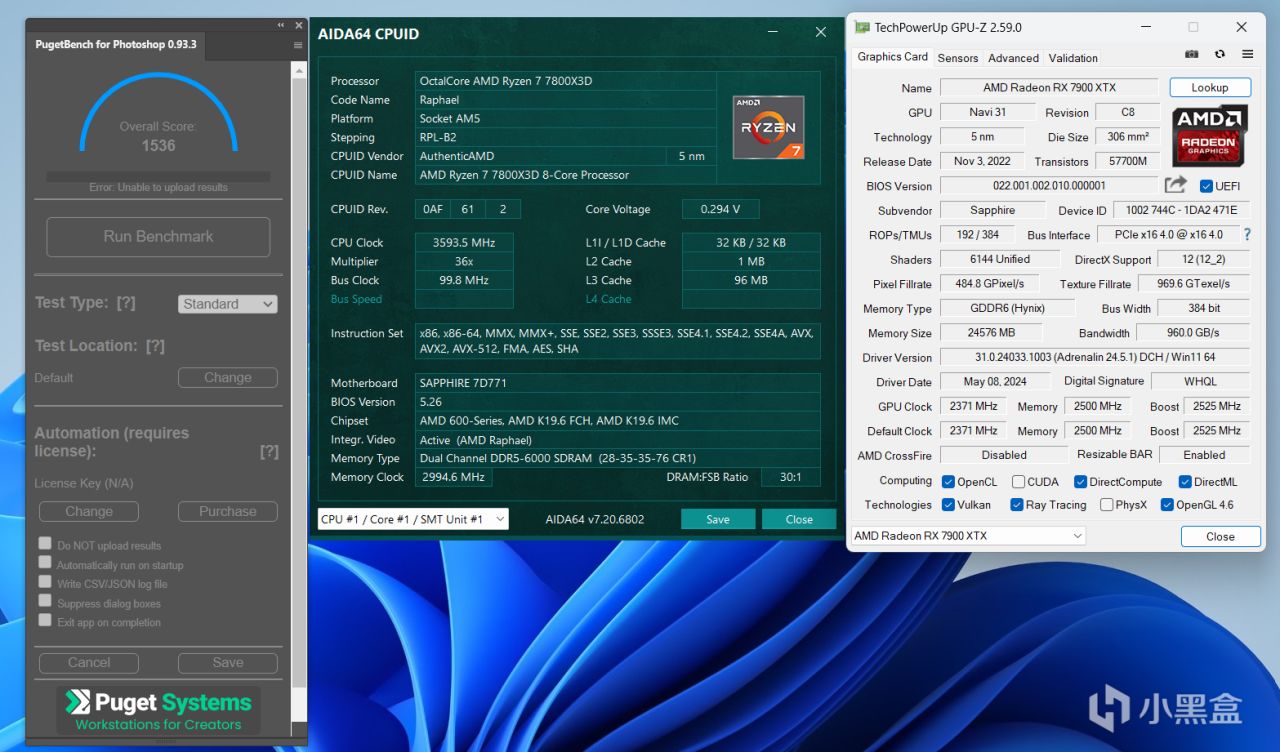Open the AMD Radeon RX 7900 XTX GPU dropdown
The width and height of the screenshot is (1280, 752).
968,536
